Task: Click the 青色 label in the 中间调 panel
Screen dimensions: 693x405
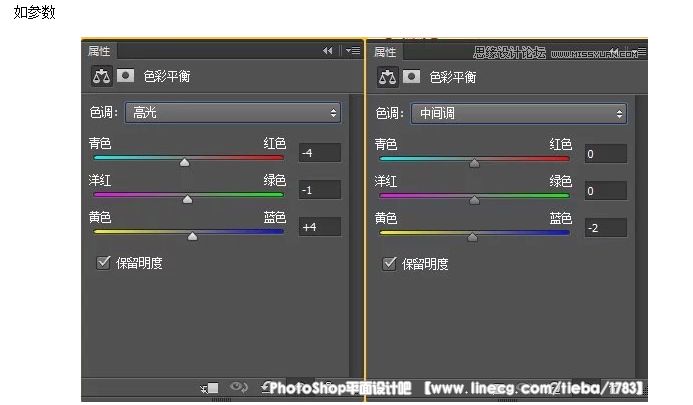Action: [x=385, y=144]
